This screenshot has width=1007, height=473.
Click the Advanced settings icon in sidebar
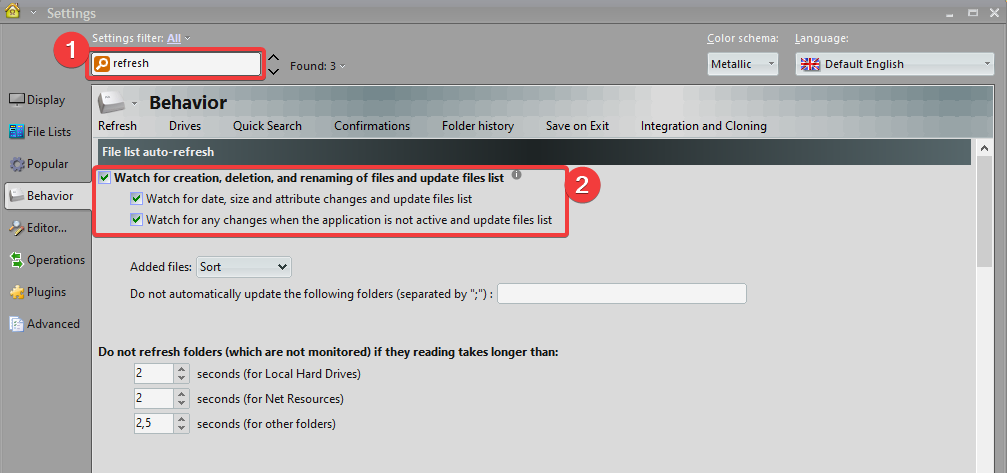pyautogui.click(x=17, y=324)
